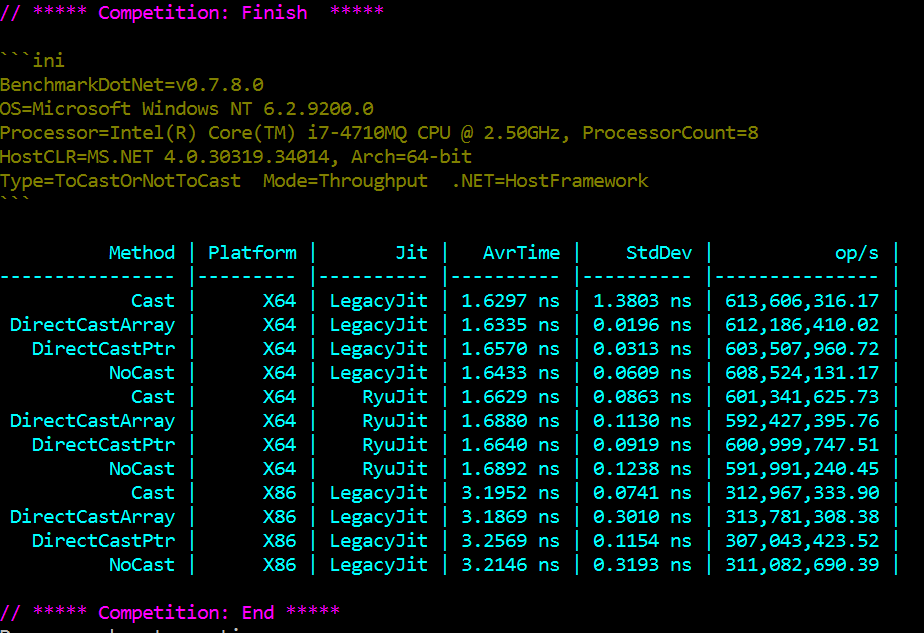924x633 pixels.
Task: Click the HostCLR=MS.NET line
Action: click(236, 157)
